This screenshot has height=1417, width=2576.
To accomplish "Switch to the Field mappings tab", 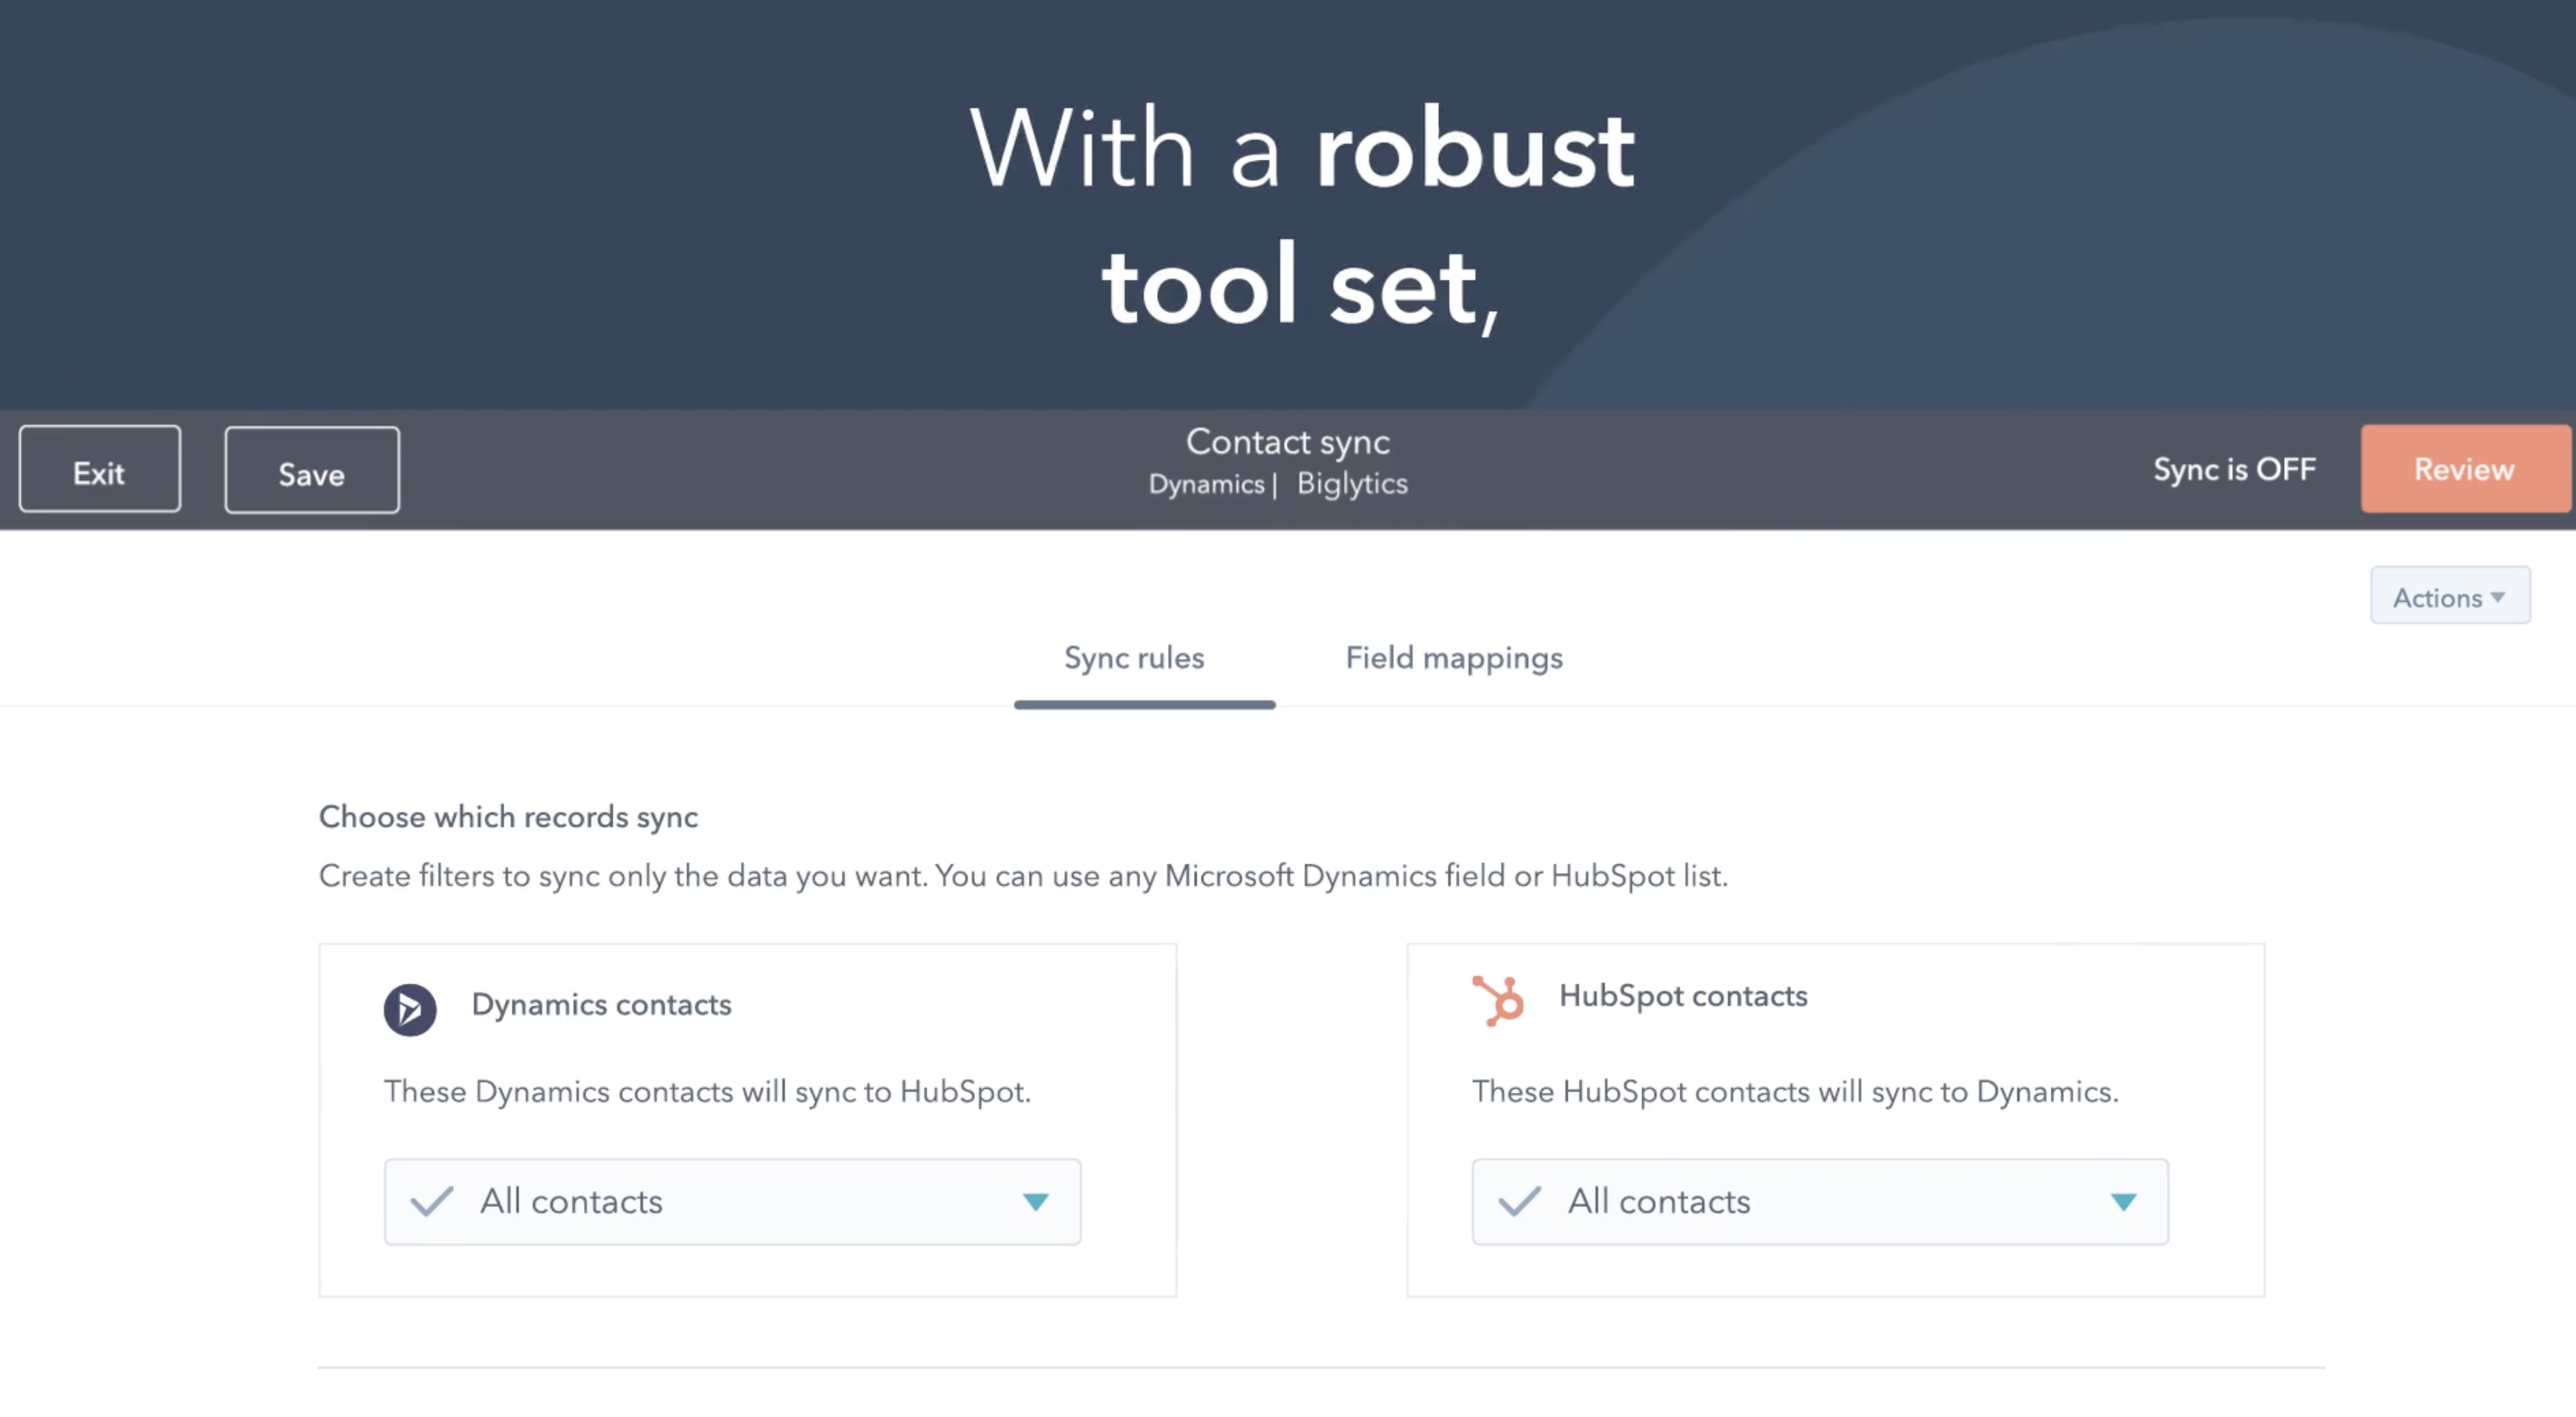I will coord(1453,658).
